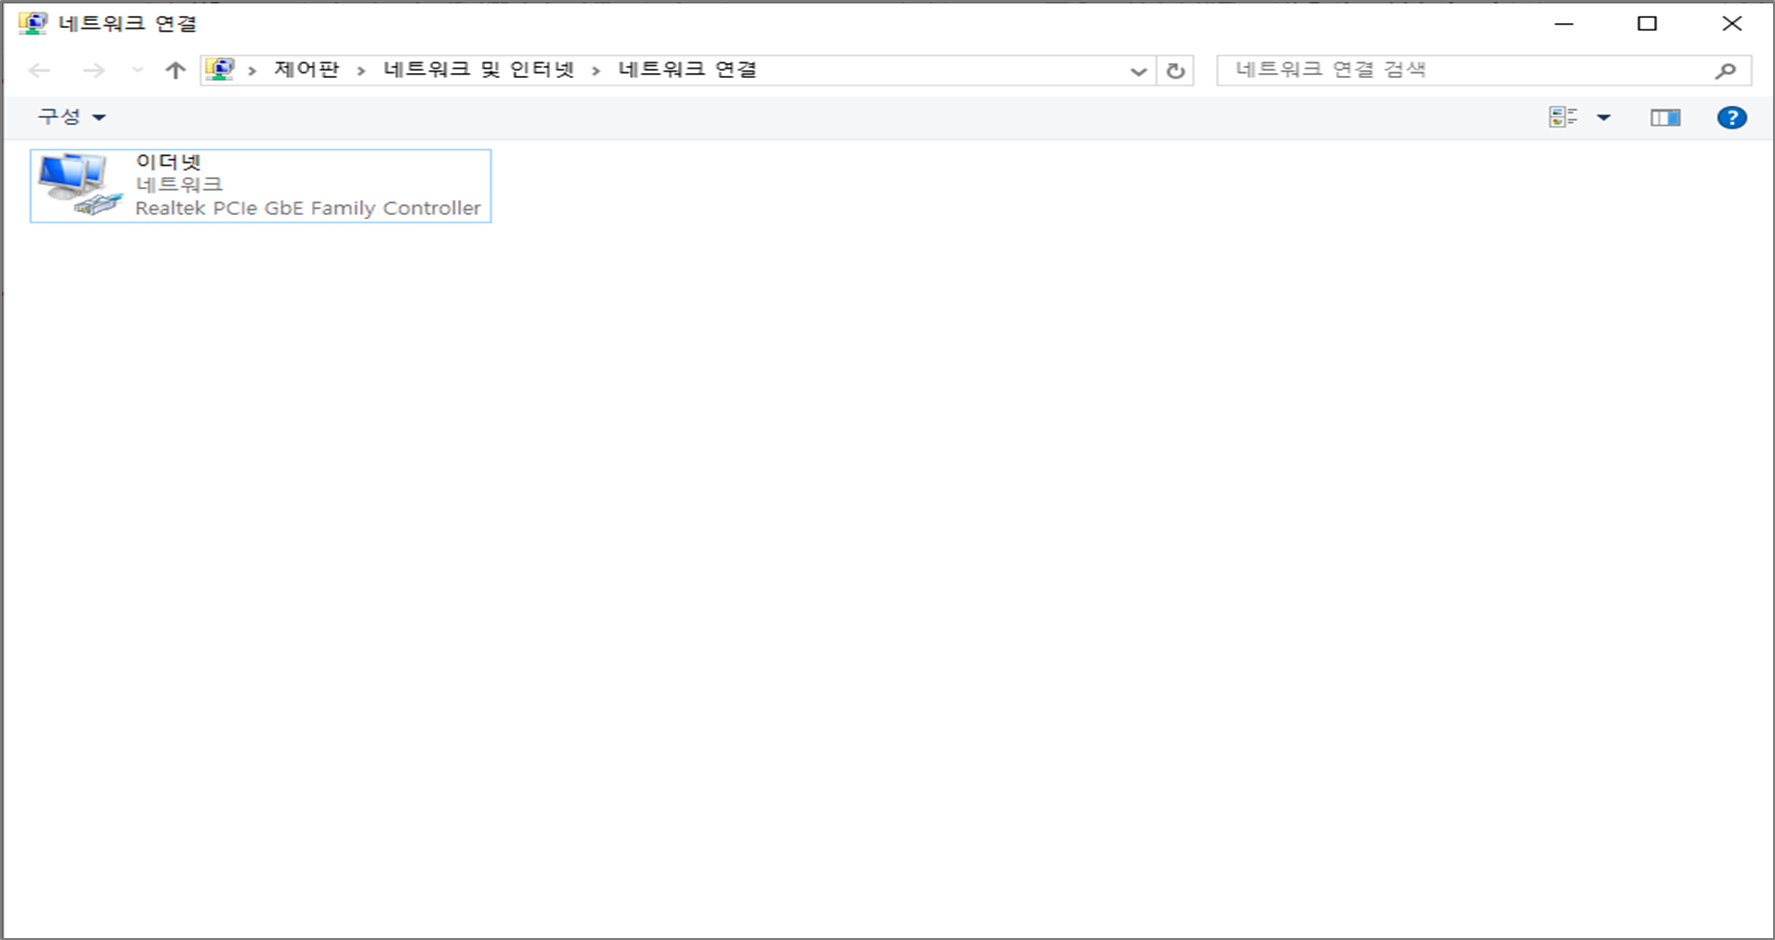Select the 이더넷 adapter icon

tap(80, 185)
